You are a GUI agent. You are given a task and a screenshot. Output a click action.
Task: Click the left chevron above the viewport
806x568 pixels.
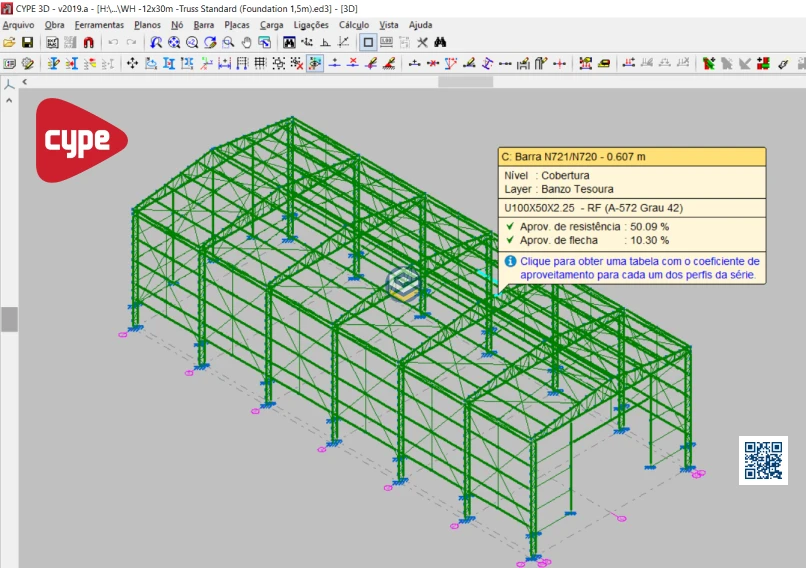(x=25, y=82)
